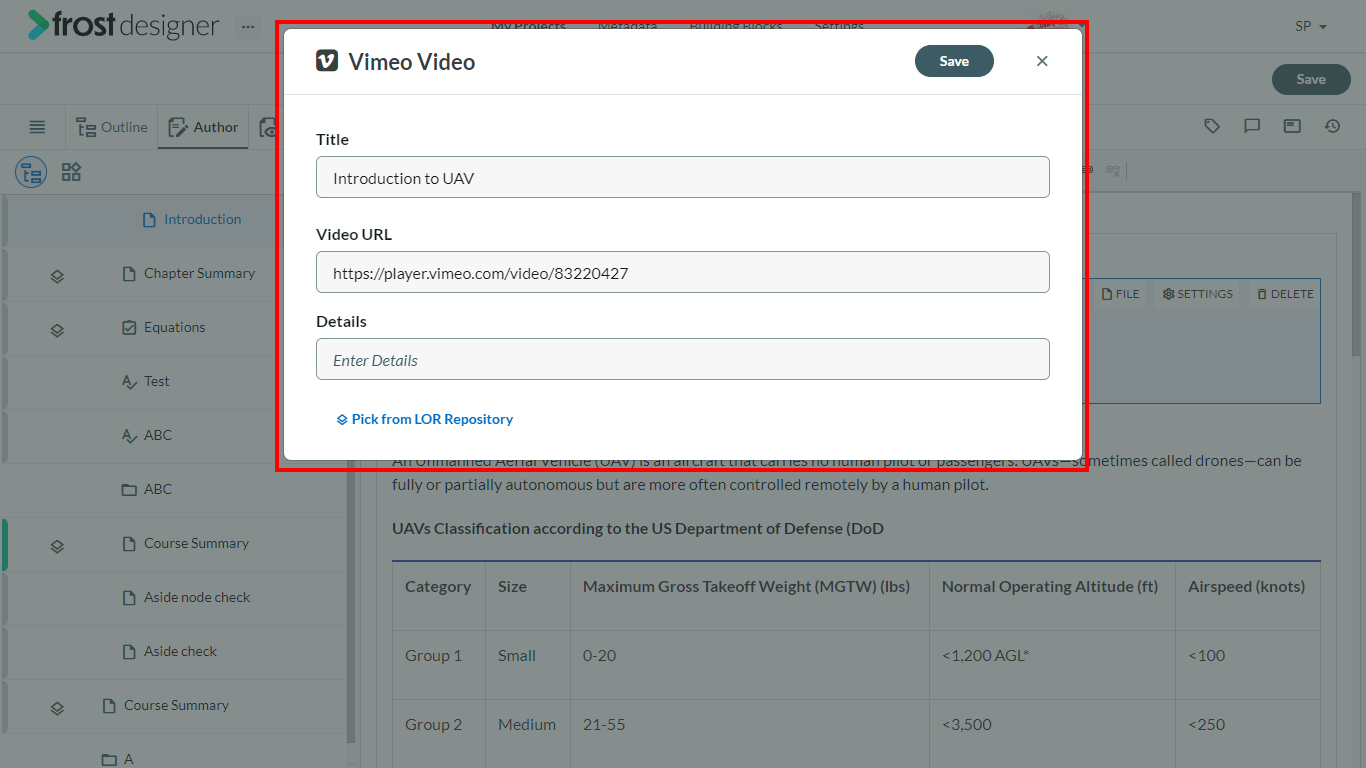The width and height of the screenshot is (1366, 768).
Task: Click the page icon of Aside check
Action: 129,651
